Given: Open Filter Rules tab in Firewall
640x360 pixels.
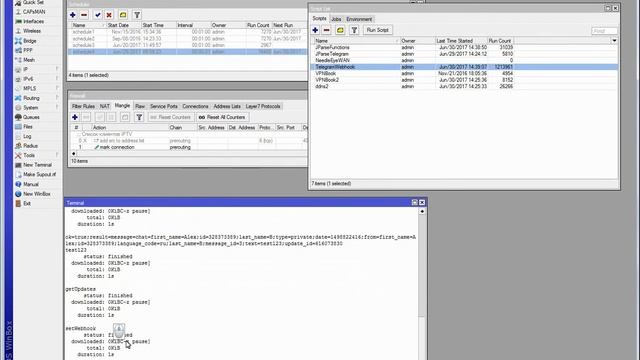Looking at the screenshot, I should click(83, 106).
